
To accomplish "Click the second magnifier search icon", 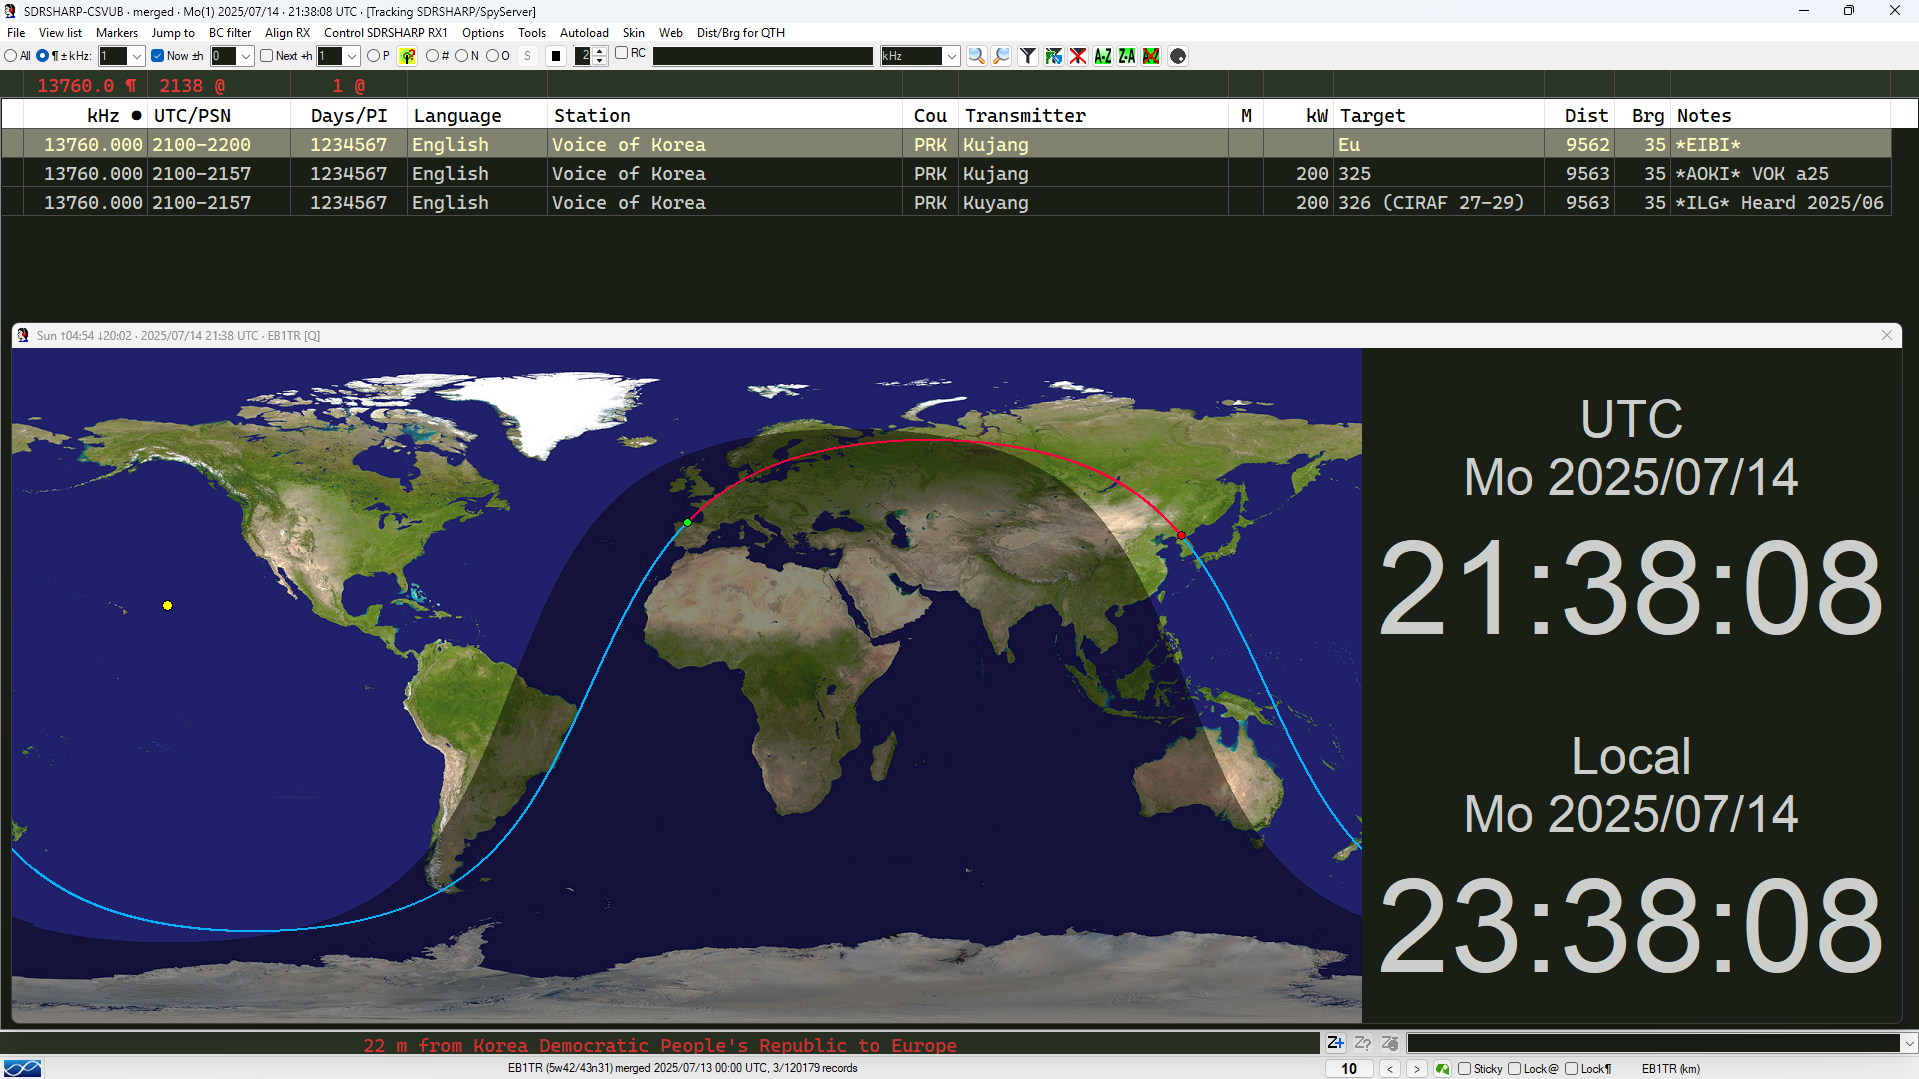I will click(x=1001, y=56).
